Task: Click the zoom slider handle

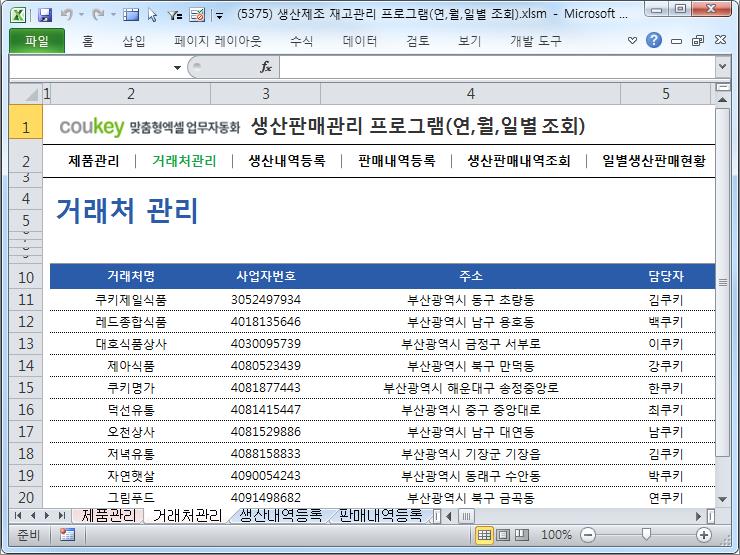Action: (x=646, y=534)
